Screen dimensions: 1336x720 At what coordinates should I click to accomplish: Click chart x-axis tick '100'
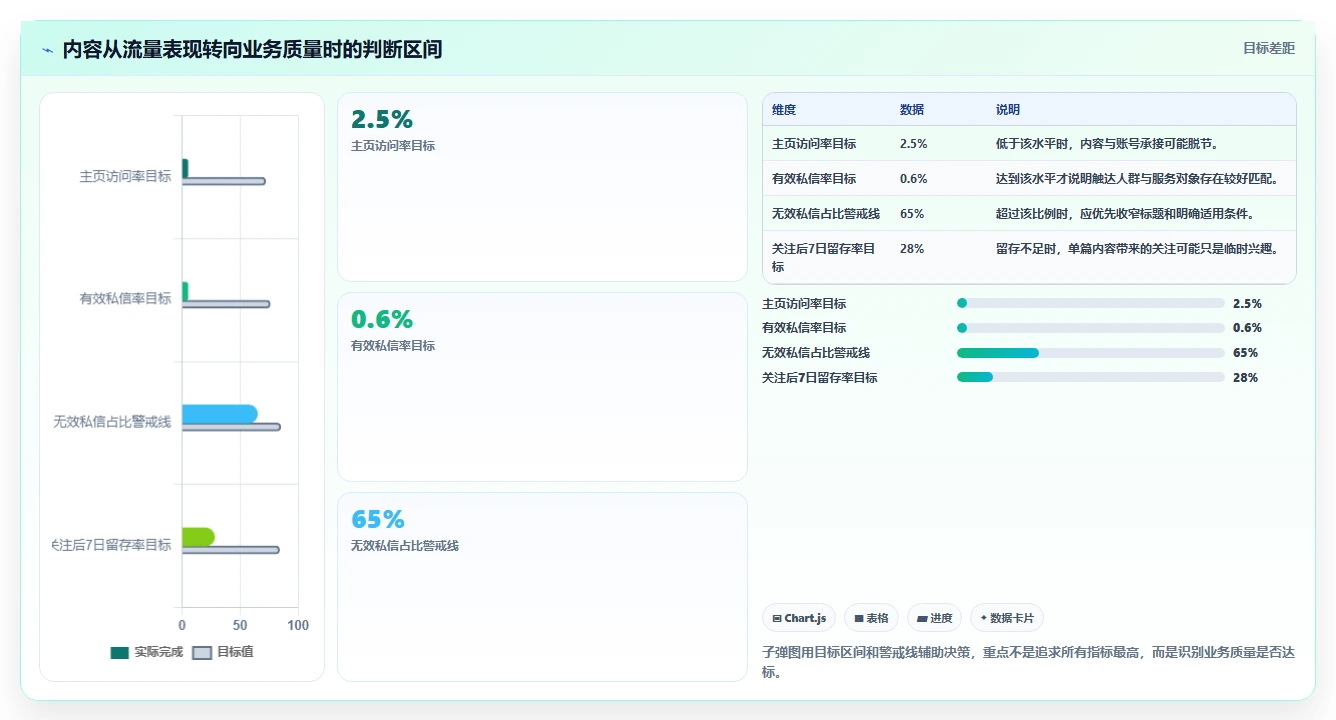coord(298,625)
